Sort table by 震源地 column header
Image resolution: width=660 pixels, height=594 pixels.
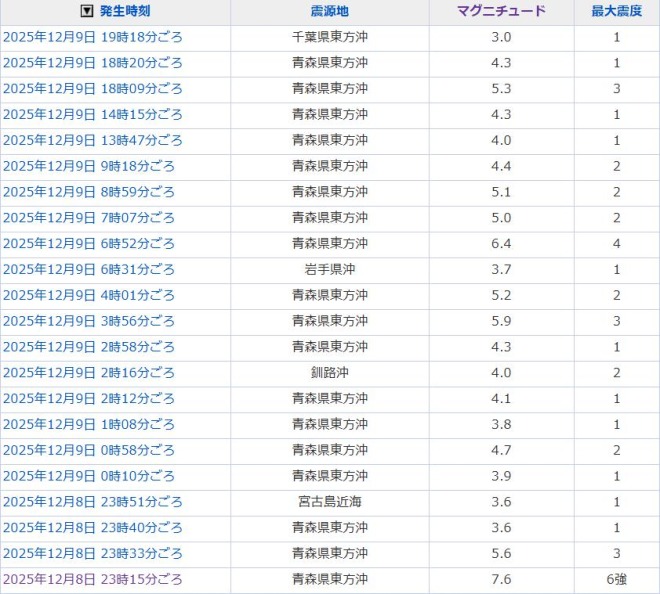tap(330, 12)
